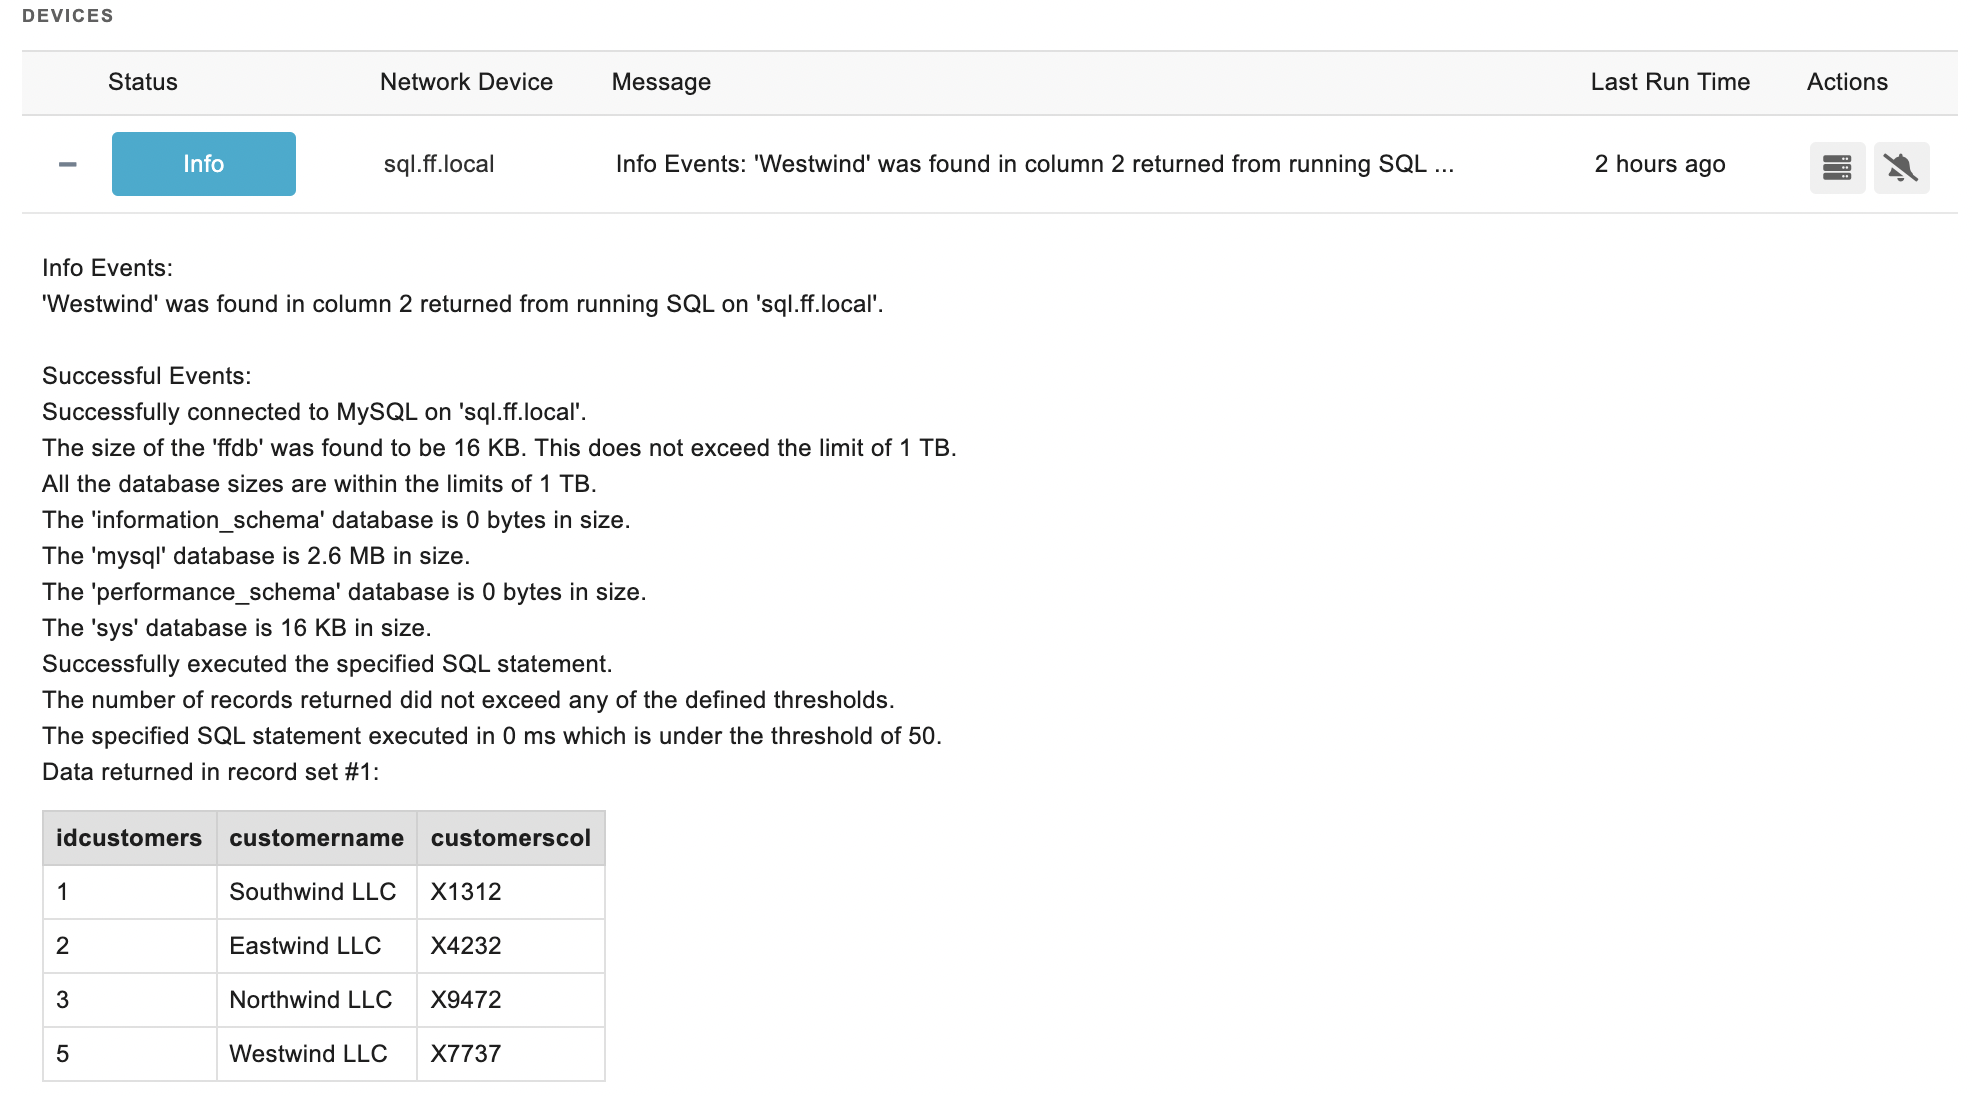Image resolution: width=1972 pixels, height=1096 pixels.
Task: Select the sql.ff.local network device
Action: click(439, 164)
